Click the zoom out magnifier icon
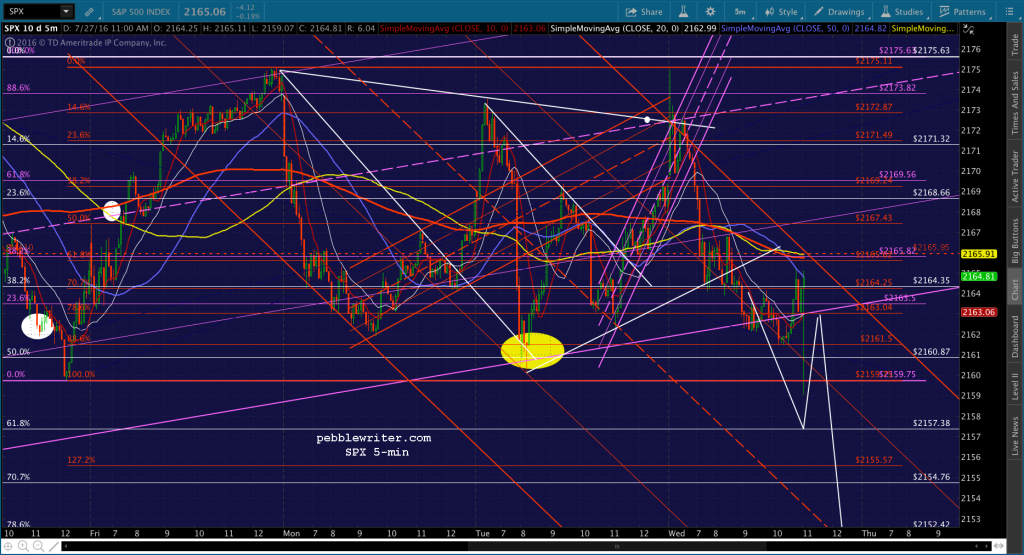 (x=38, y=546)
